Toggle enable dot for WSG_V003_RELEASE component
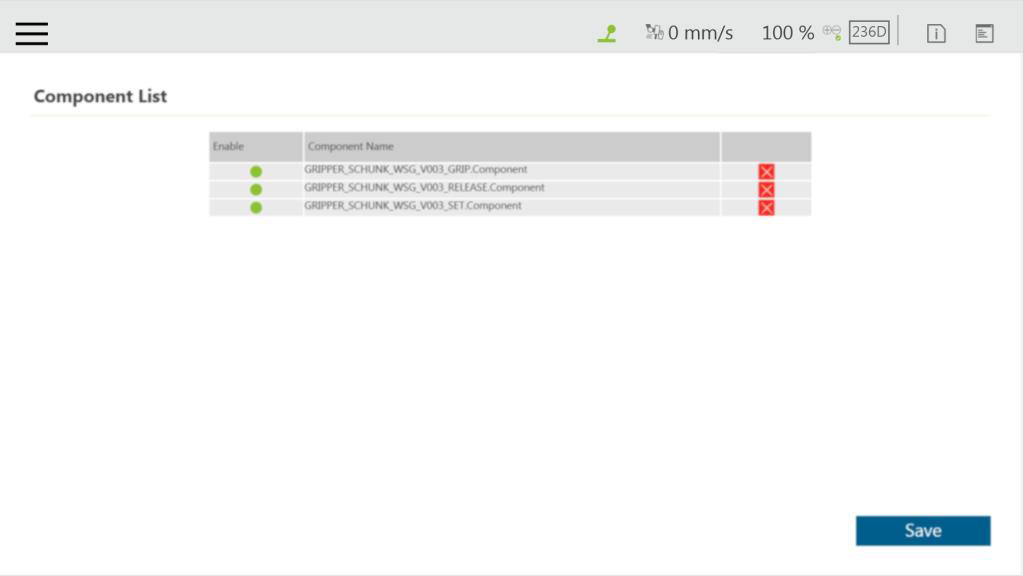Screen dimensions: 1023x576 (x=256, y=189)
